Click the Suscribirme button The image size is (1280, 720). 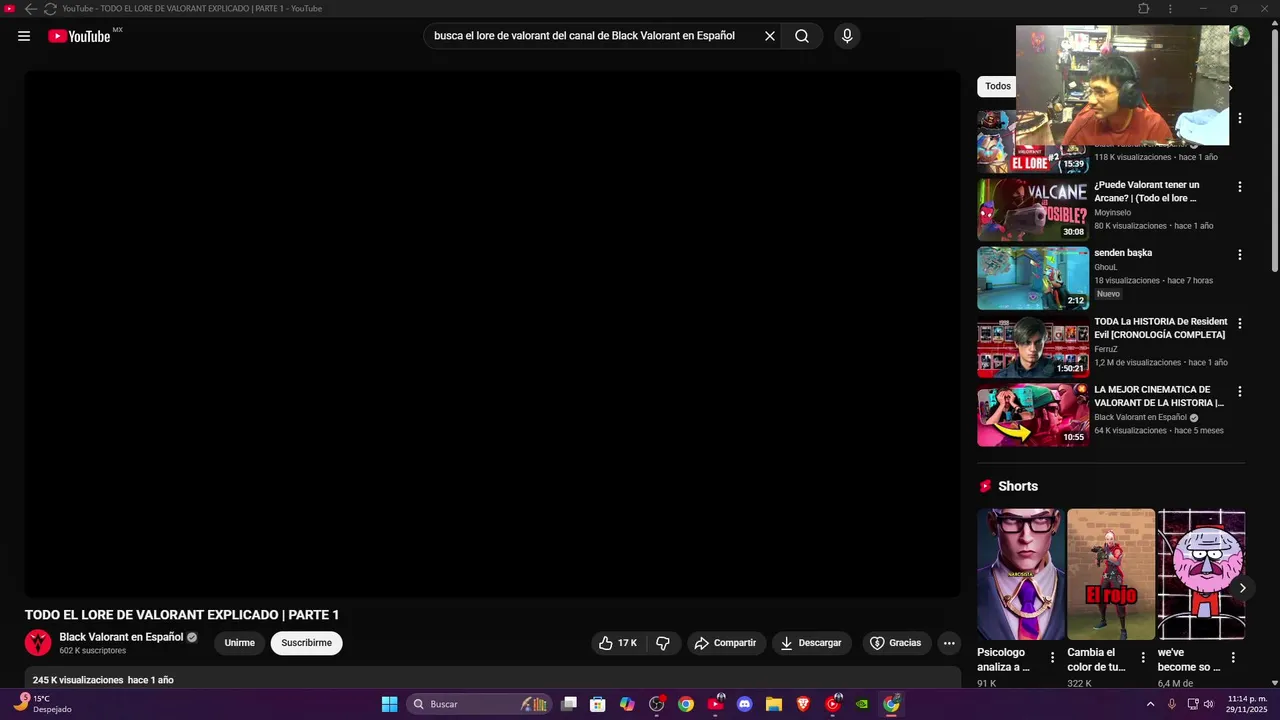coord(306,643)
